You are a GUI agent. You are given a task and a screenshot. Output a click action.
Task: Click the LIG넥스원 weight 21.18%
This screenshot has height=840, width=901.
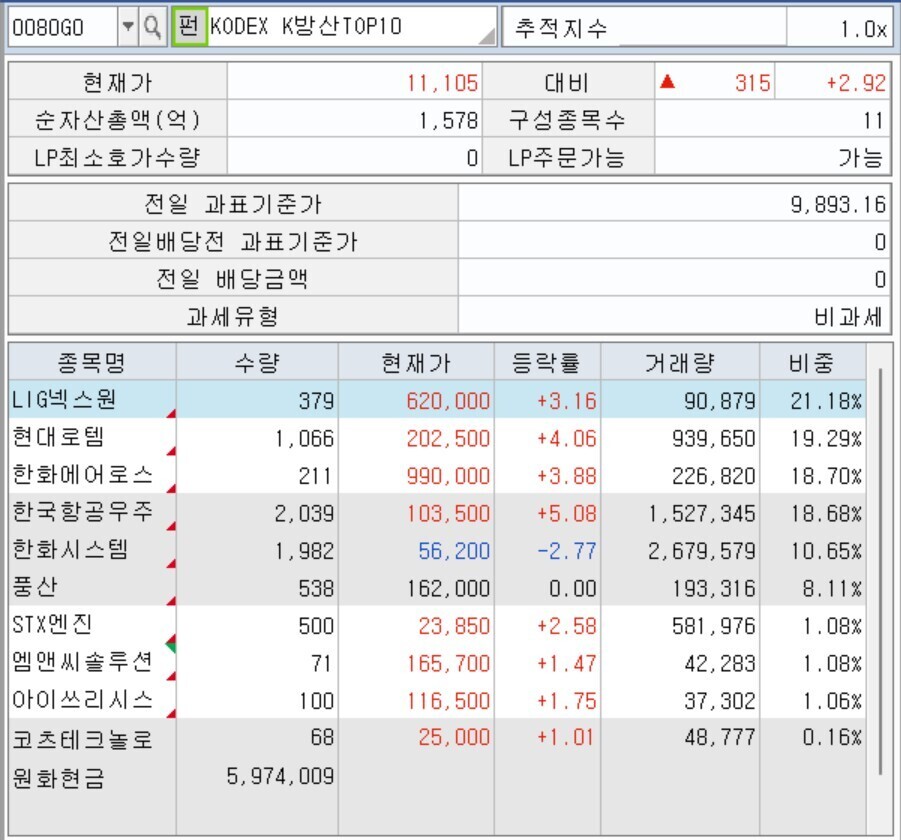(826, 400)
